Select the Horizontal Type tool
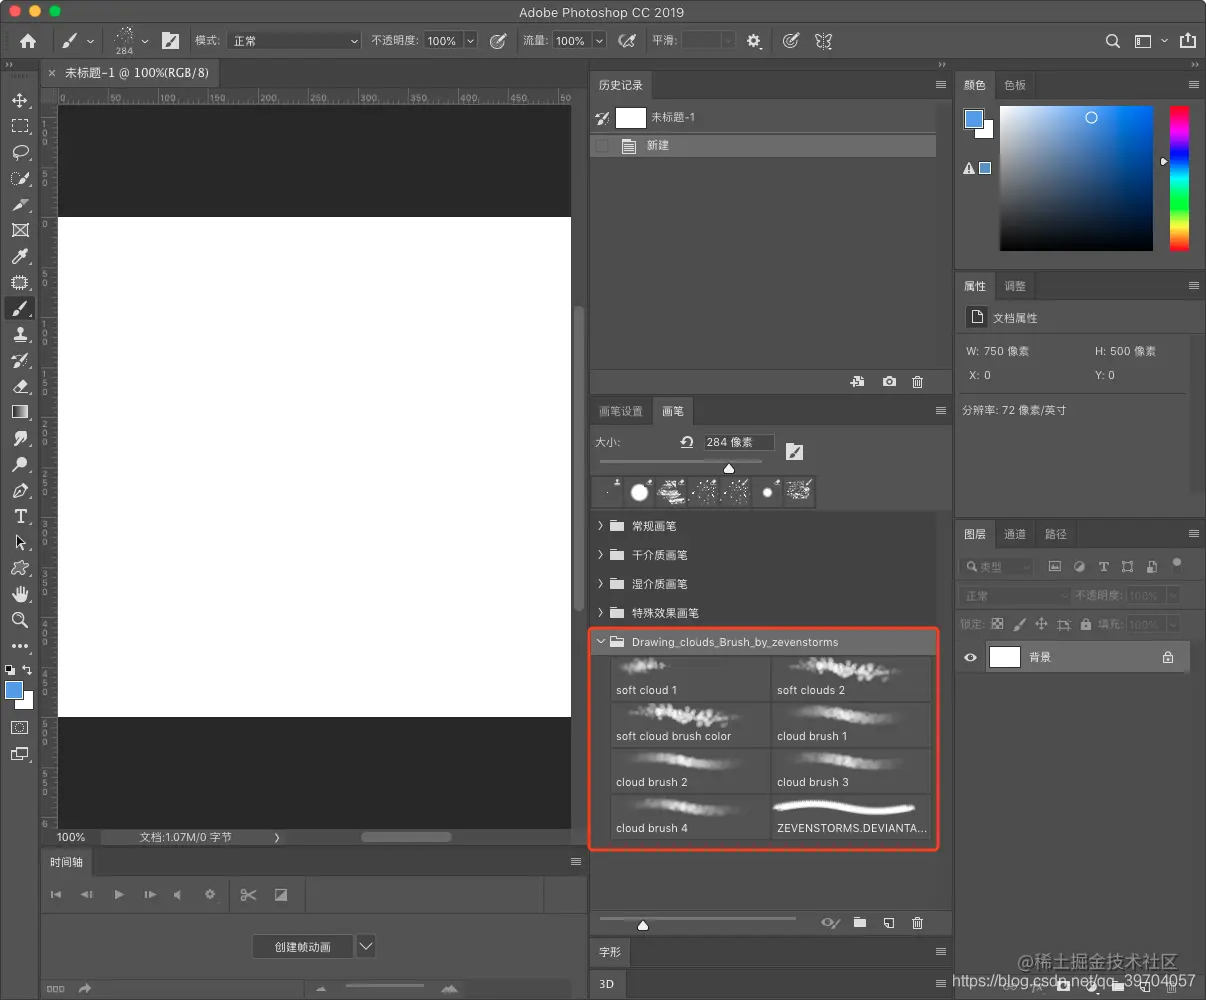 tap(20, 516)
